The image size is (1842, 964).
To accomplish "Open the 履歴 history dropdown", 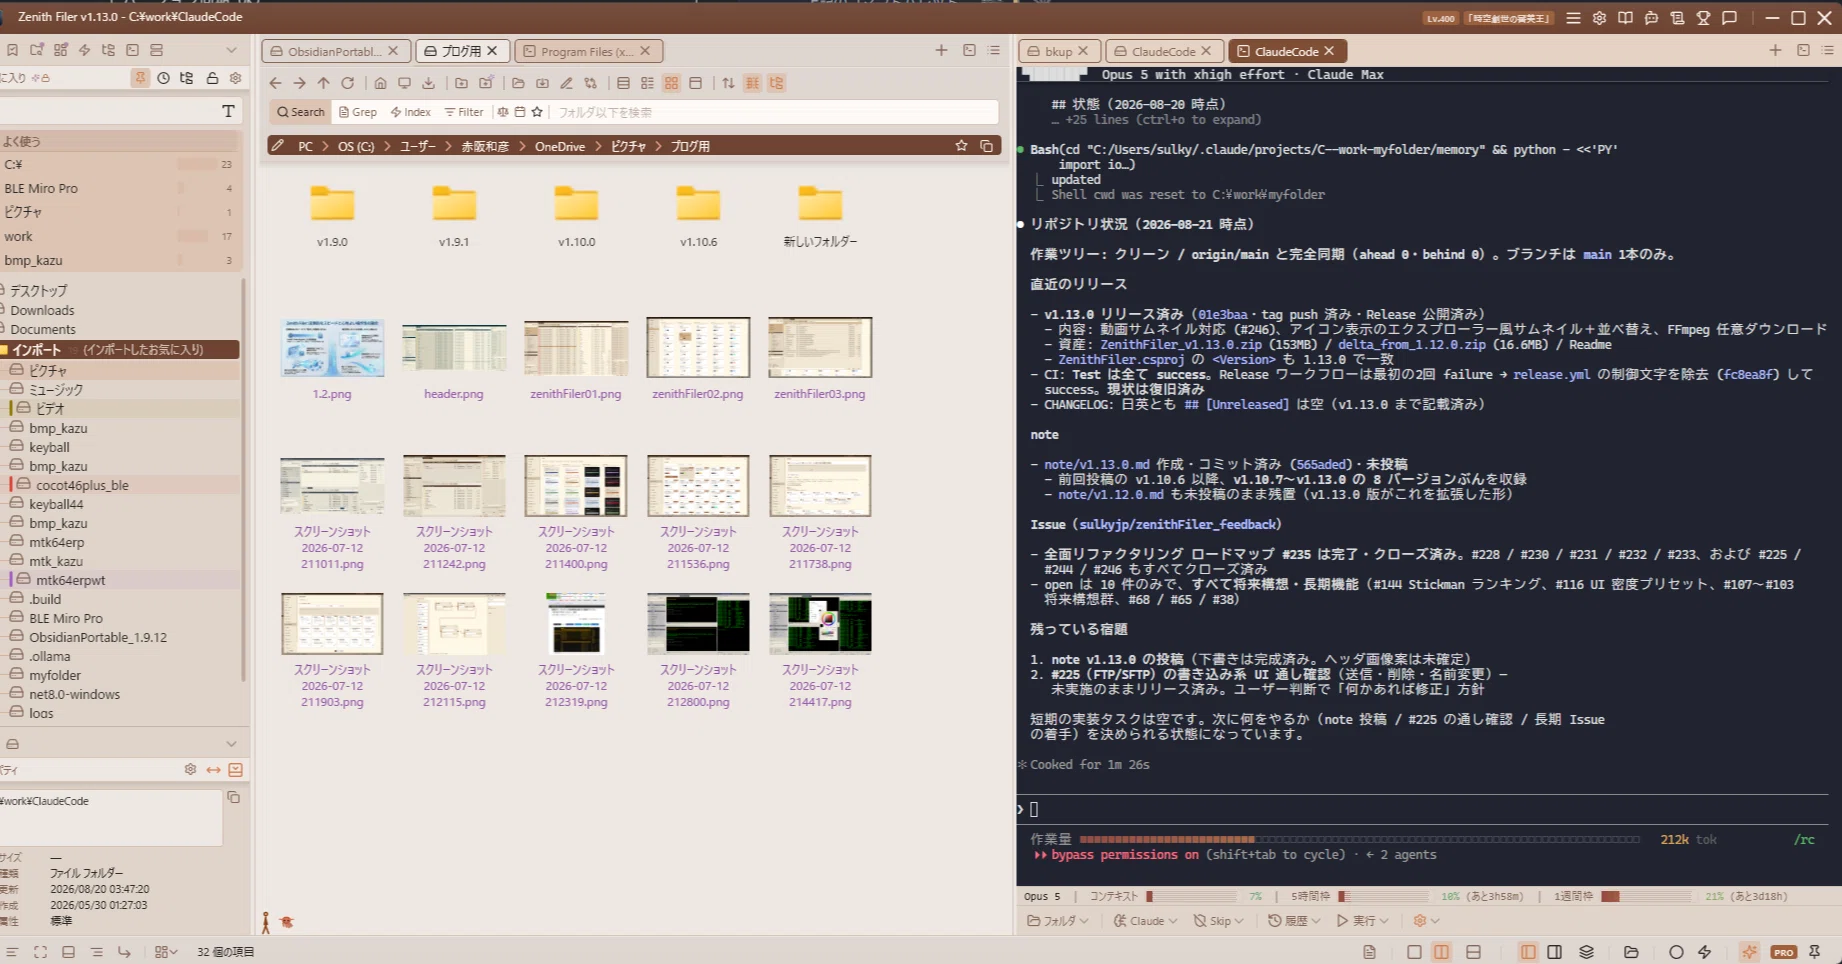I will [x=1294, y=921].
